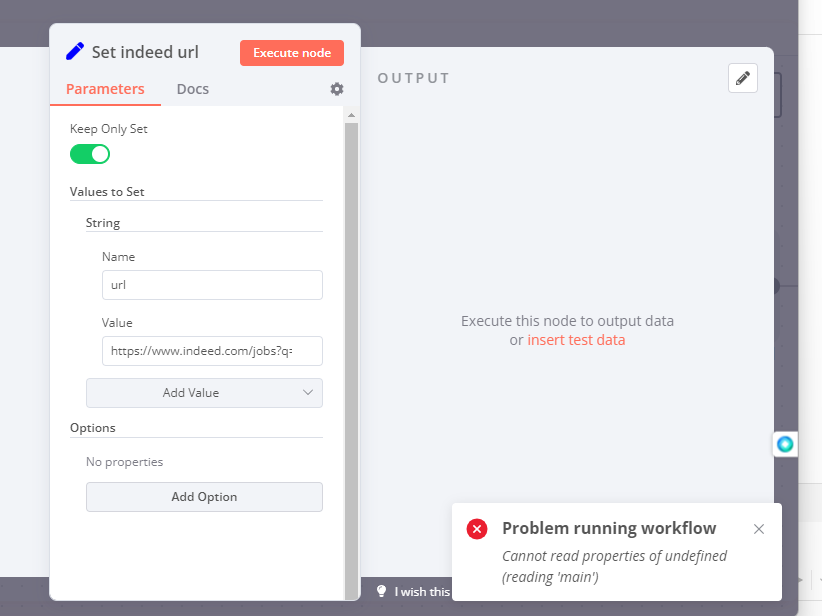The width and height of the screenshot is (822, 616).
Task: Click the insert test data link
Action: coord(576,340)
